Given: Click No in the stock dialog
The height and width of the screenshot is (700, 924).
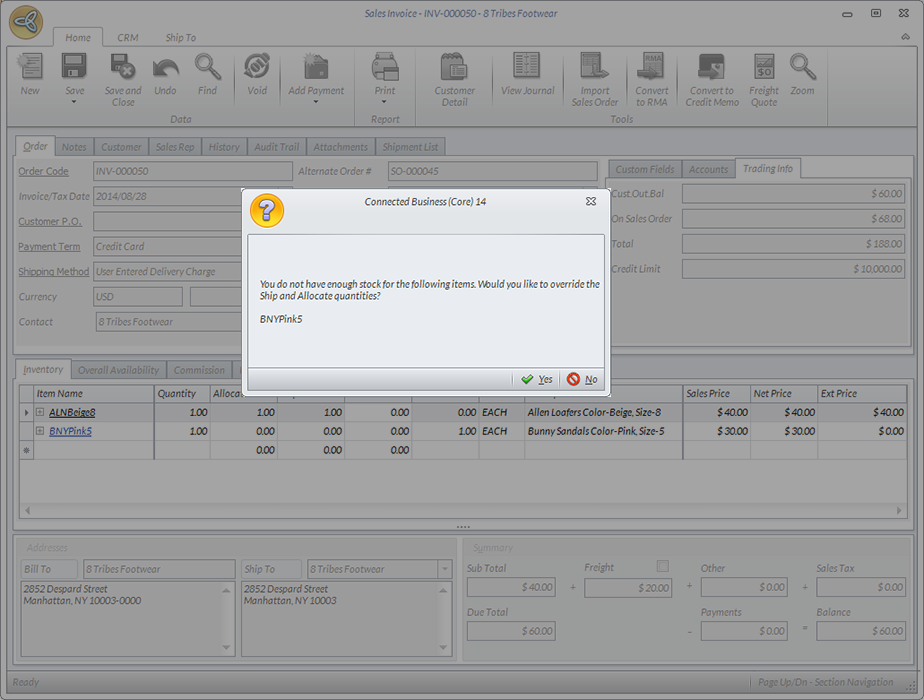Looking at the screenshot, I should tap(582, 379).
